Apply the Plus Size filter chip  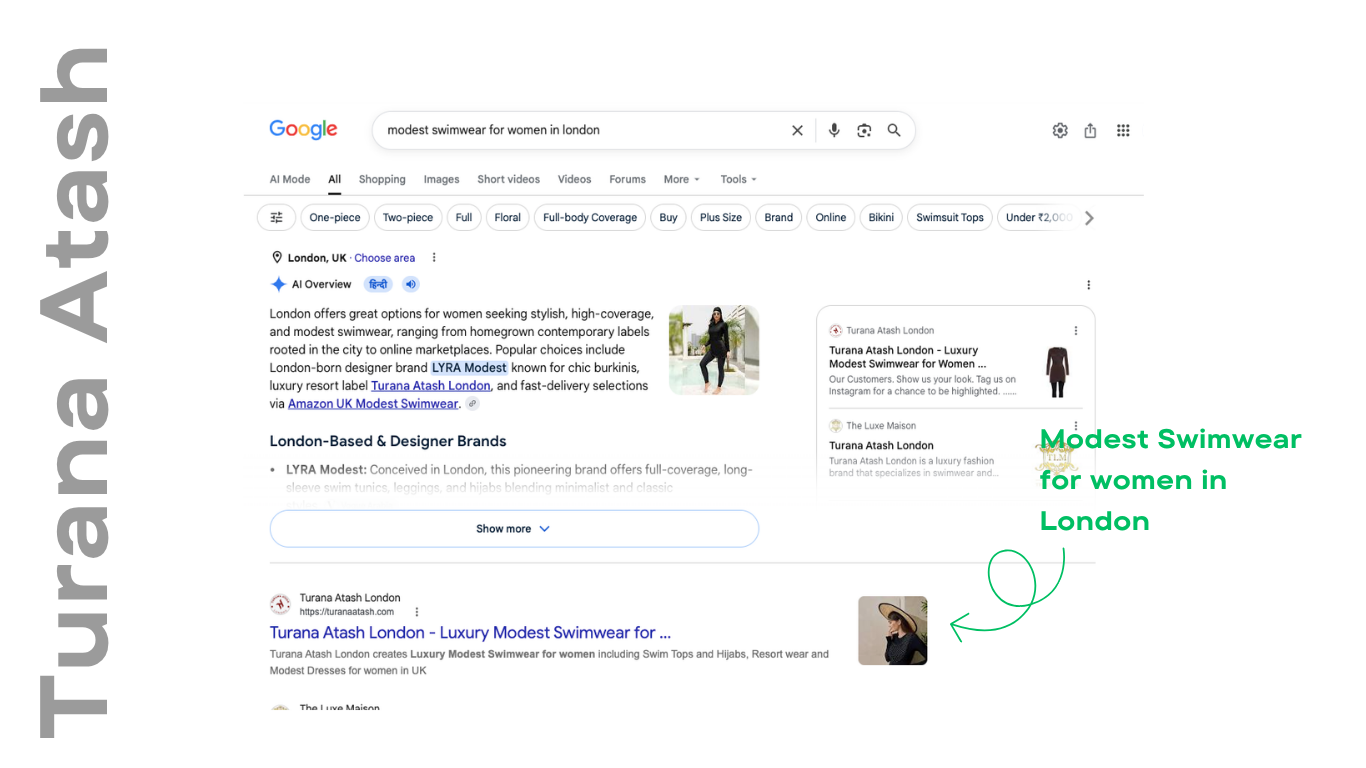point(721,217)
